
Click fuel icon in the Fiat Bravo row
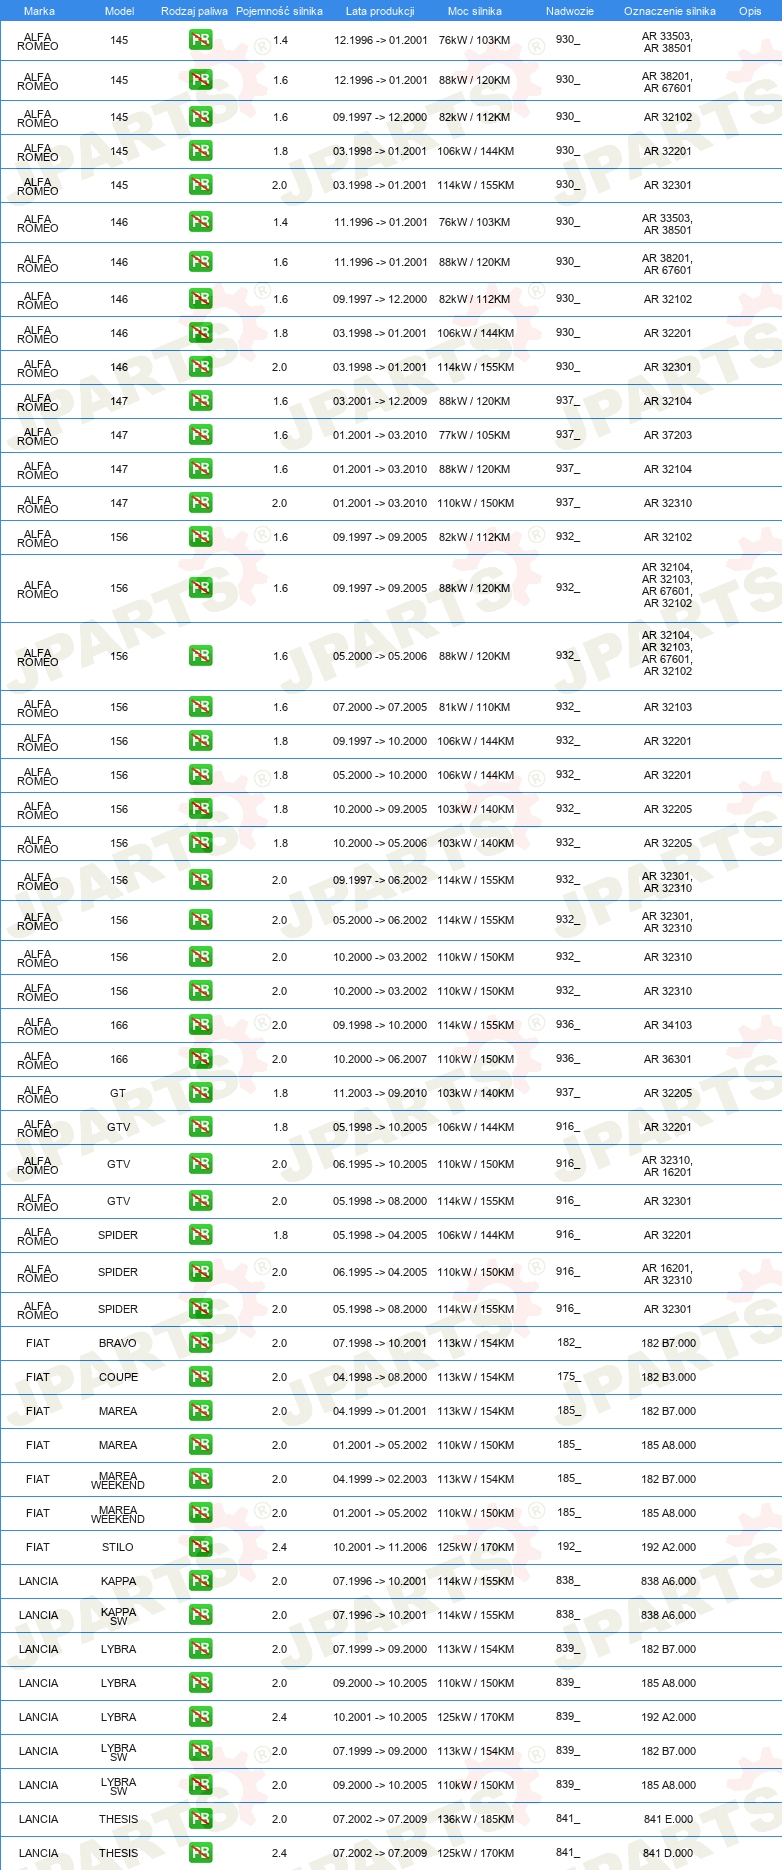click(x=200, y=1343)
